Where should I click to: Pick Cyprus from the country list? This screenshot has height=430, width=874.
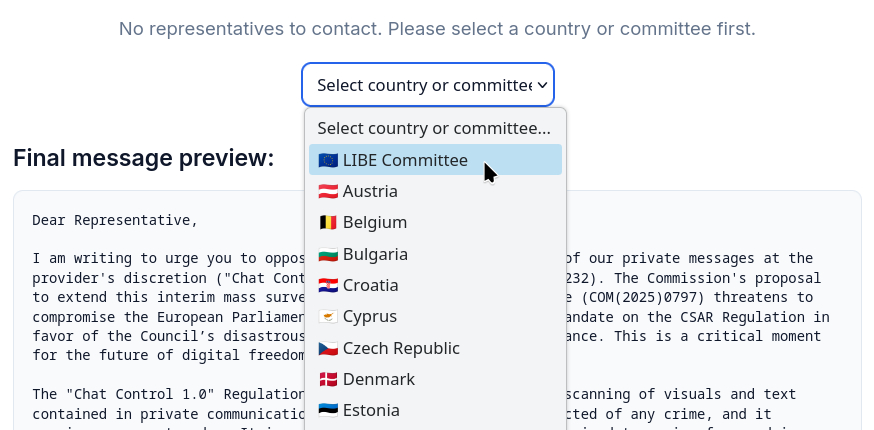click(x=370, y=316)
